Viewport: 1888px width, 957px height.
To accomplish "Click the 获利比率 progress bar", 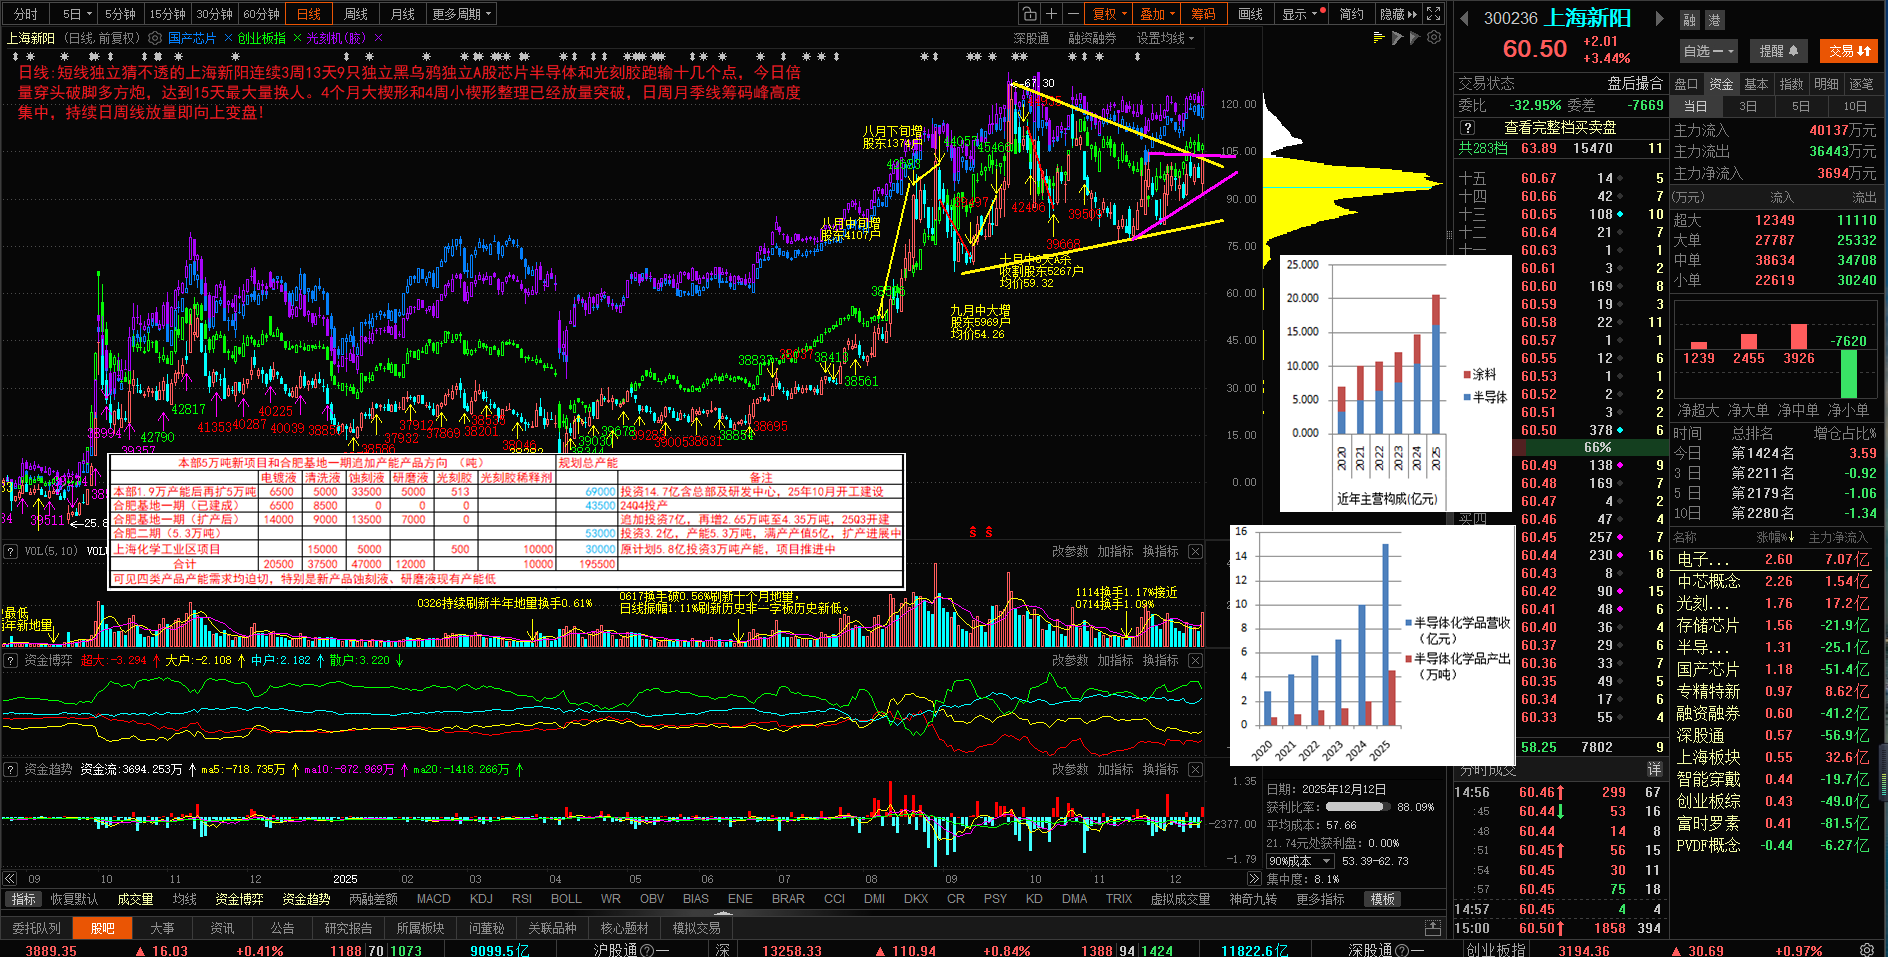I will 1356,807.
